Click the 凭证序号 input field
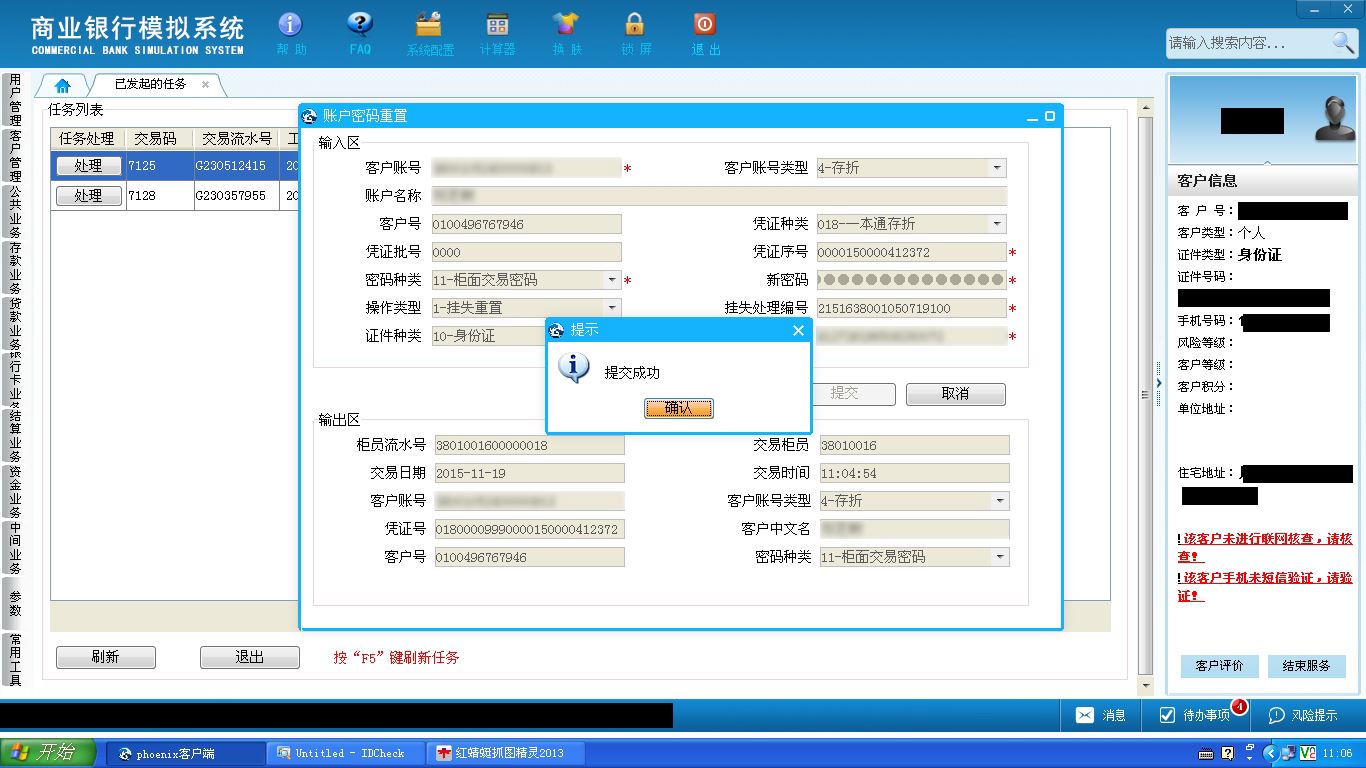Image resolution: width=1366 pixels, height=768 pixels. click(x=911, y=252)
